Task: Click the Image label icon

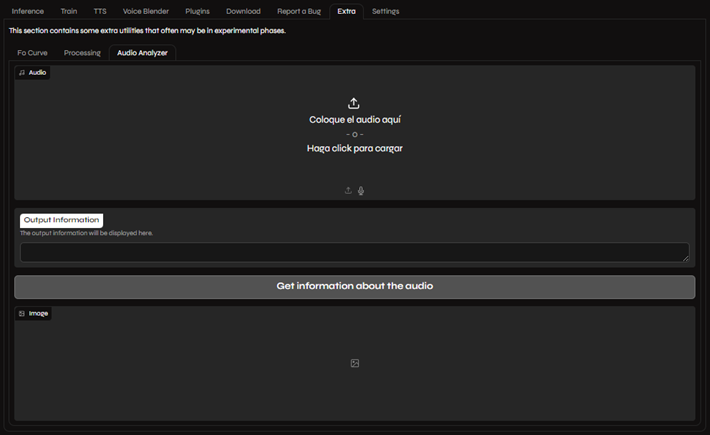Action: [x=22, y=314]
